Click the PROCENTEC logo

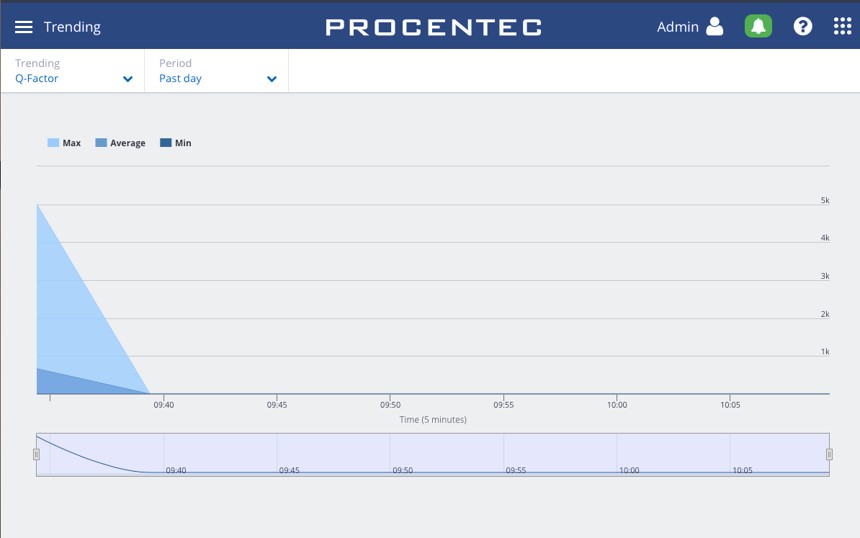433,27
